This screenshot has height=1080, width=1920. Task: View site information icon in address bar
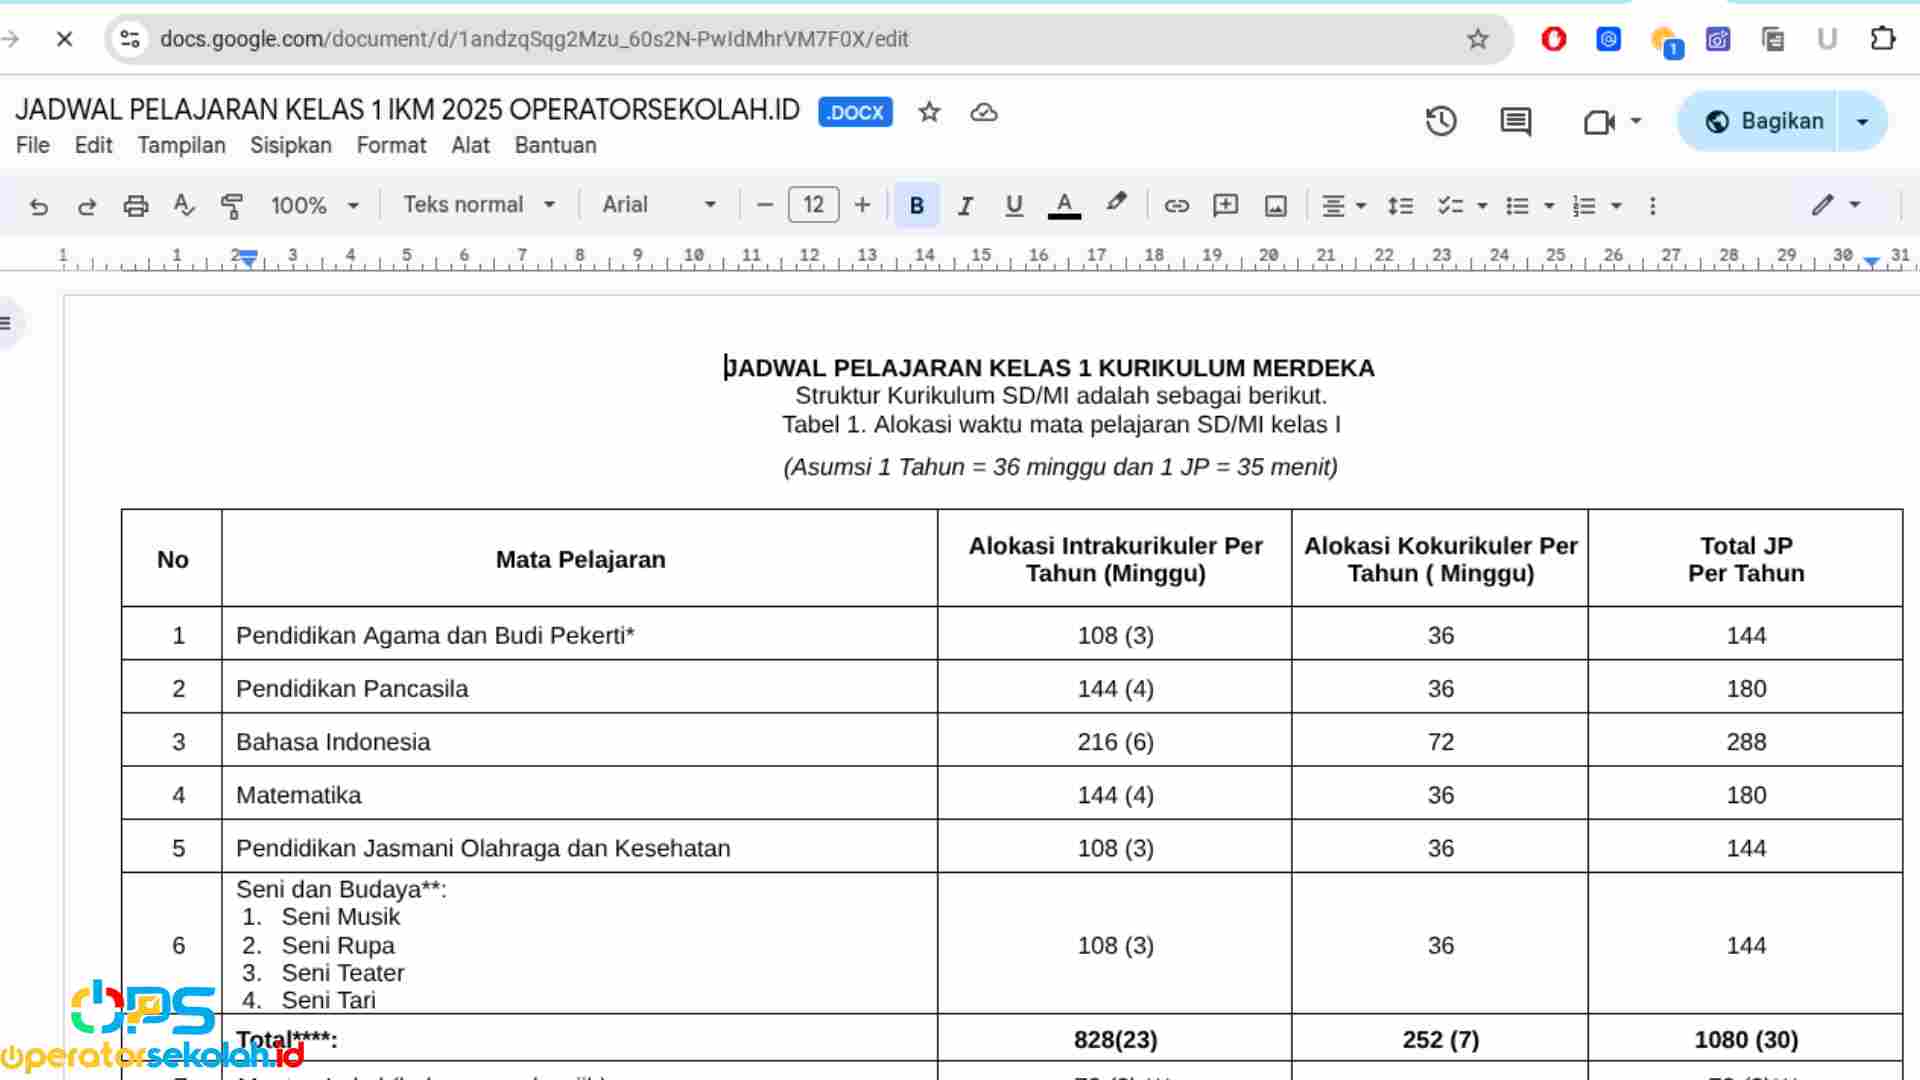point(130,39)
